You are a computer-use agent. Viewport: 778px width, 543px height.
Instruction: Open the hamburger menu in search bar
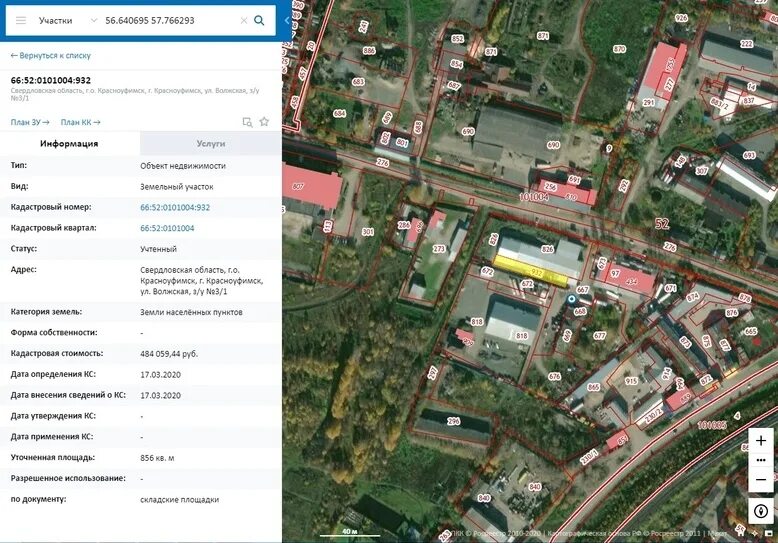point(20,20)
